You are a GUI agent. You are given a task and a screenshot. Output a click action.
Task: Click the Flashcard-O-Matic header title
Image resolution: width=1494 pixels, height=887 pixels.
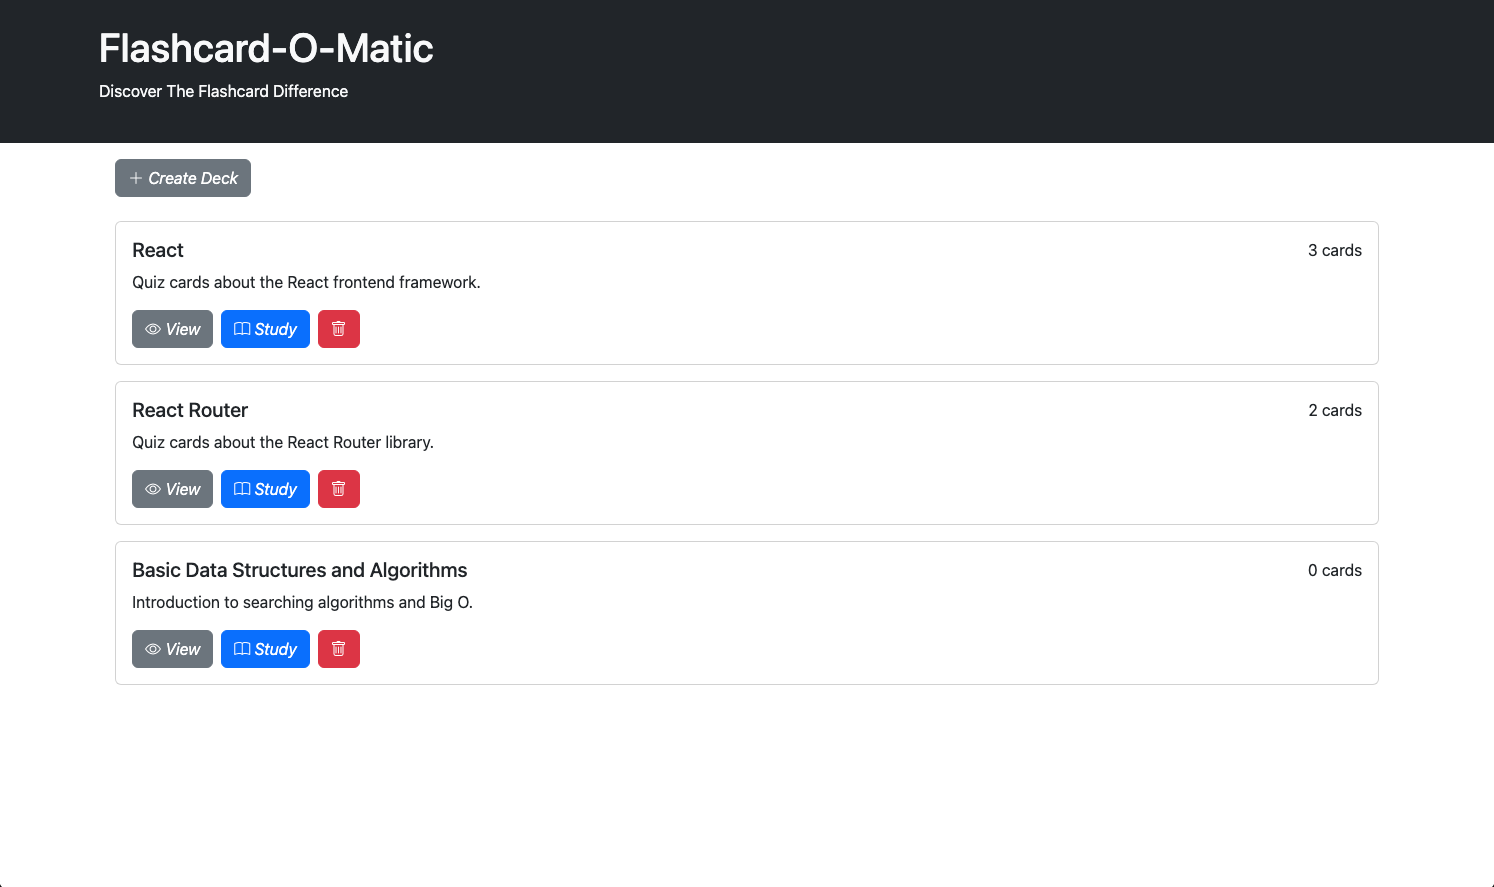pos(266,48)
